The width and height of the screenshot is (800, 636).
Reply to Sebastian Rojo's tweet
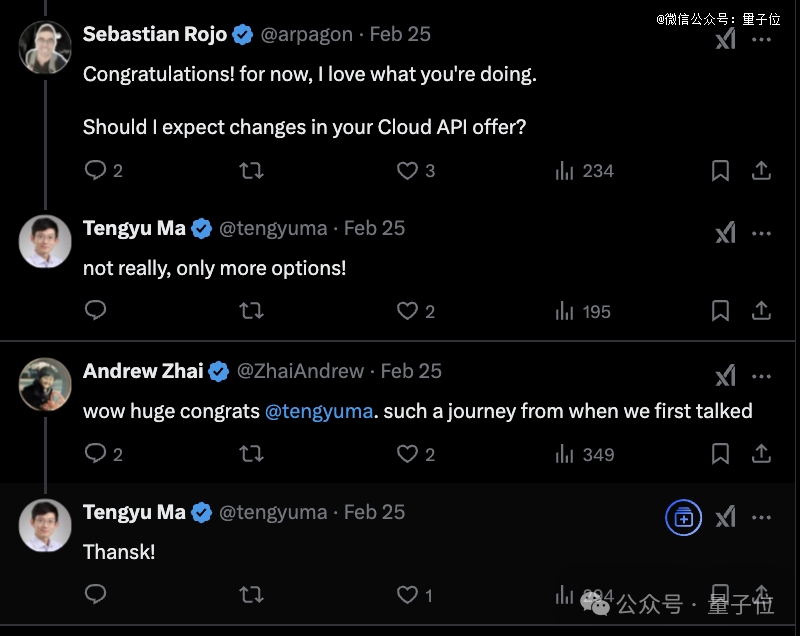(96, 170)
